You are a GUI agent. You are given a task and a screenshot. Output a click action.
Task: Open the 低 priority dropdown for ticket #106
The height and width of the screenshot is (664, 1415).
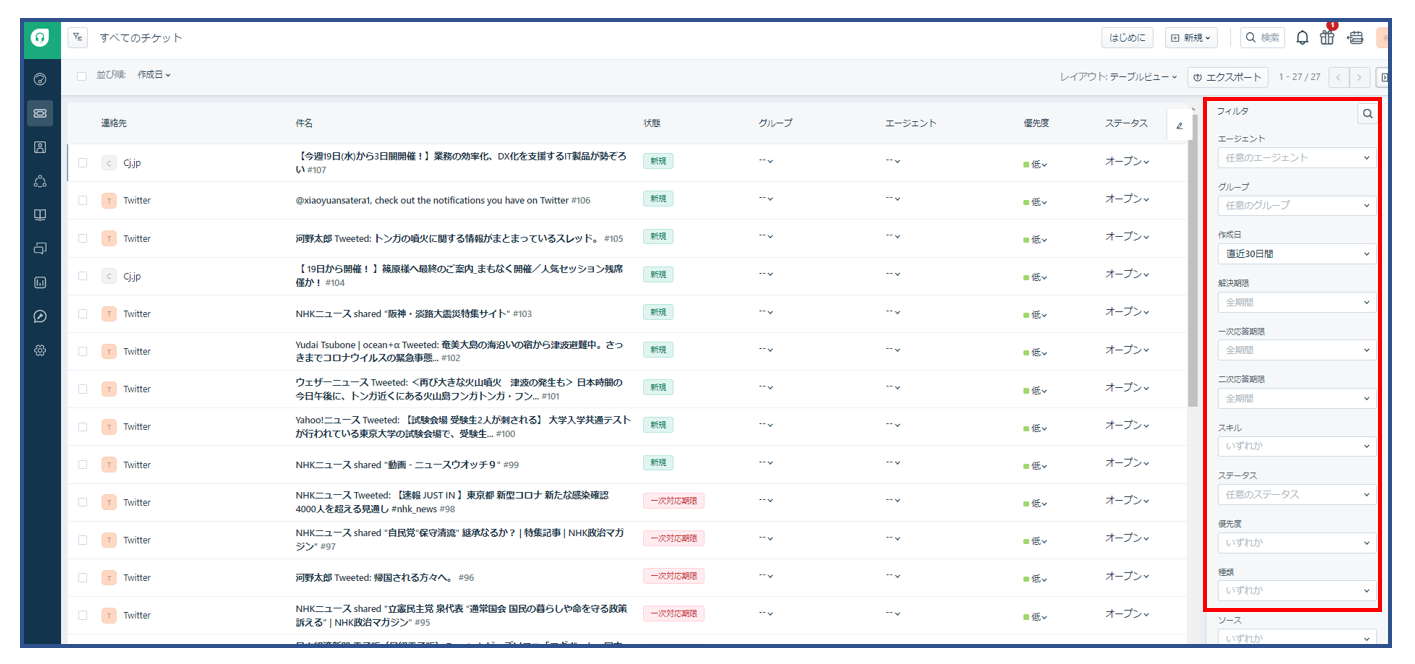1035,201
